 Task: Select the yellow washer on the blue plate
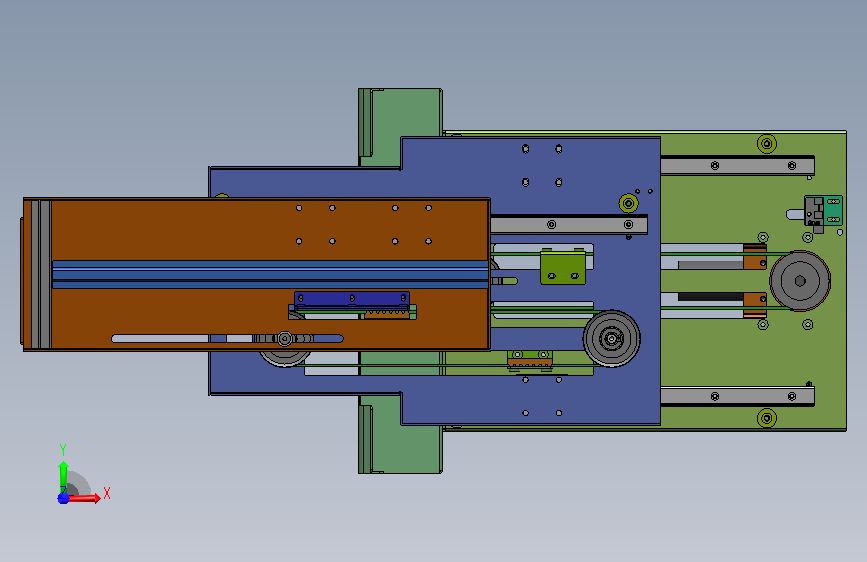(x=629, y=203)
